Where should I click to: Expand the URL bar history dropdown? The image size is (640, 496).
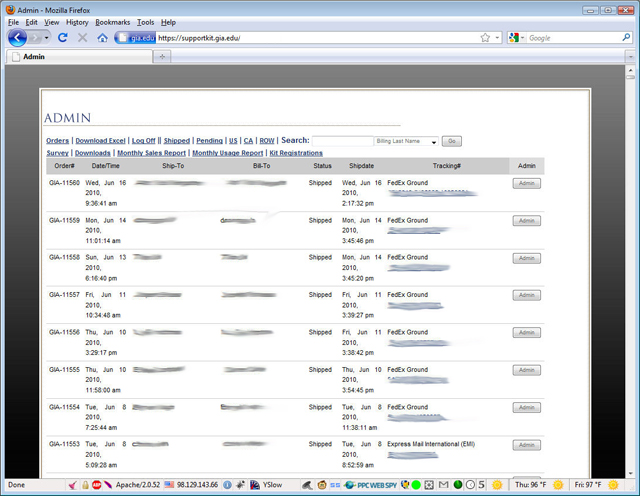click(x=497, y=38)
